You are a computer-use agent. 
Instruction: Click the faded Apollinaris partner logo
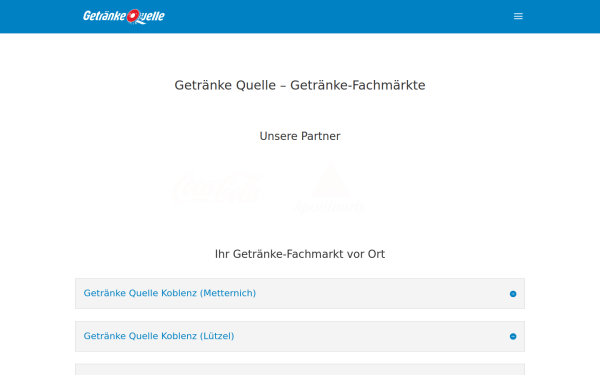(329, 188)
